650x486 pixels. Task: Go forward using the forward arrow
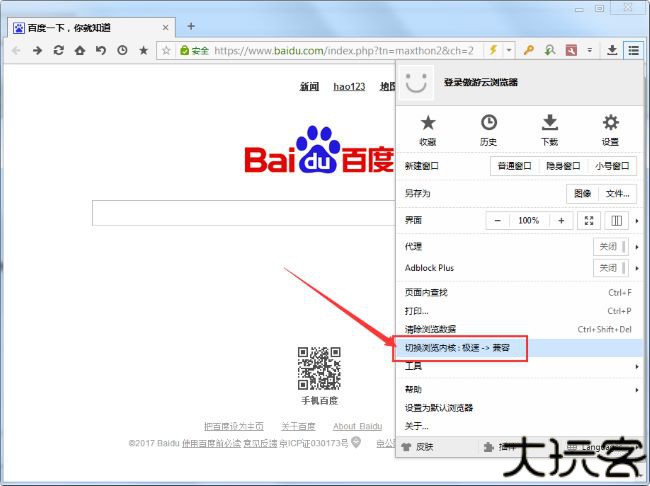37,51
